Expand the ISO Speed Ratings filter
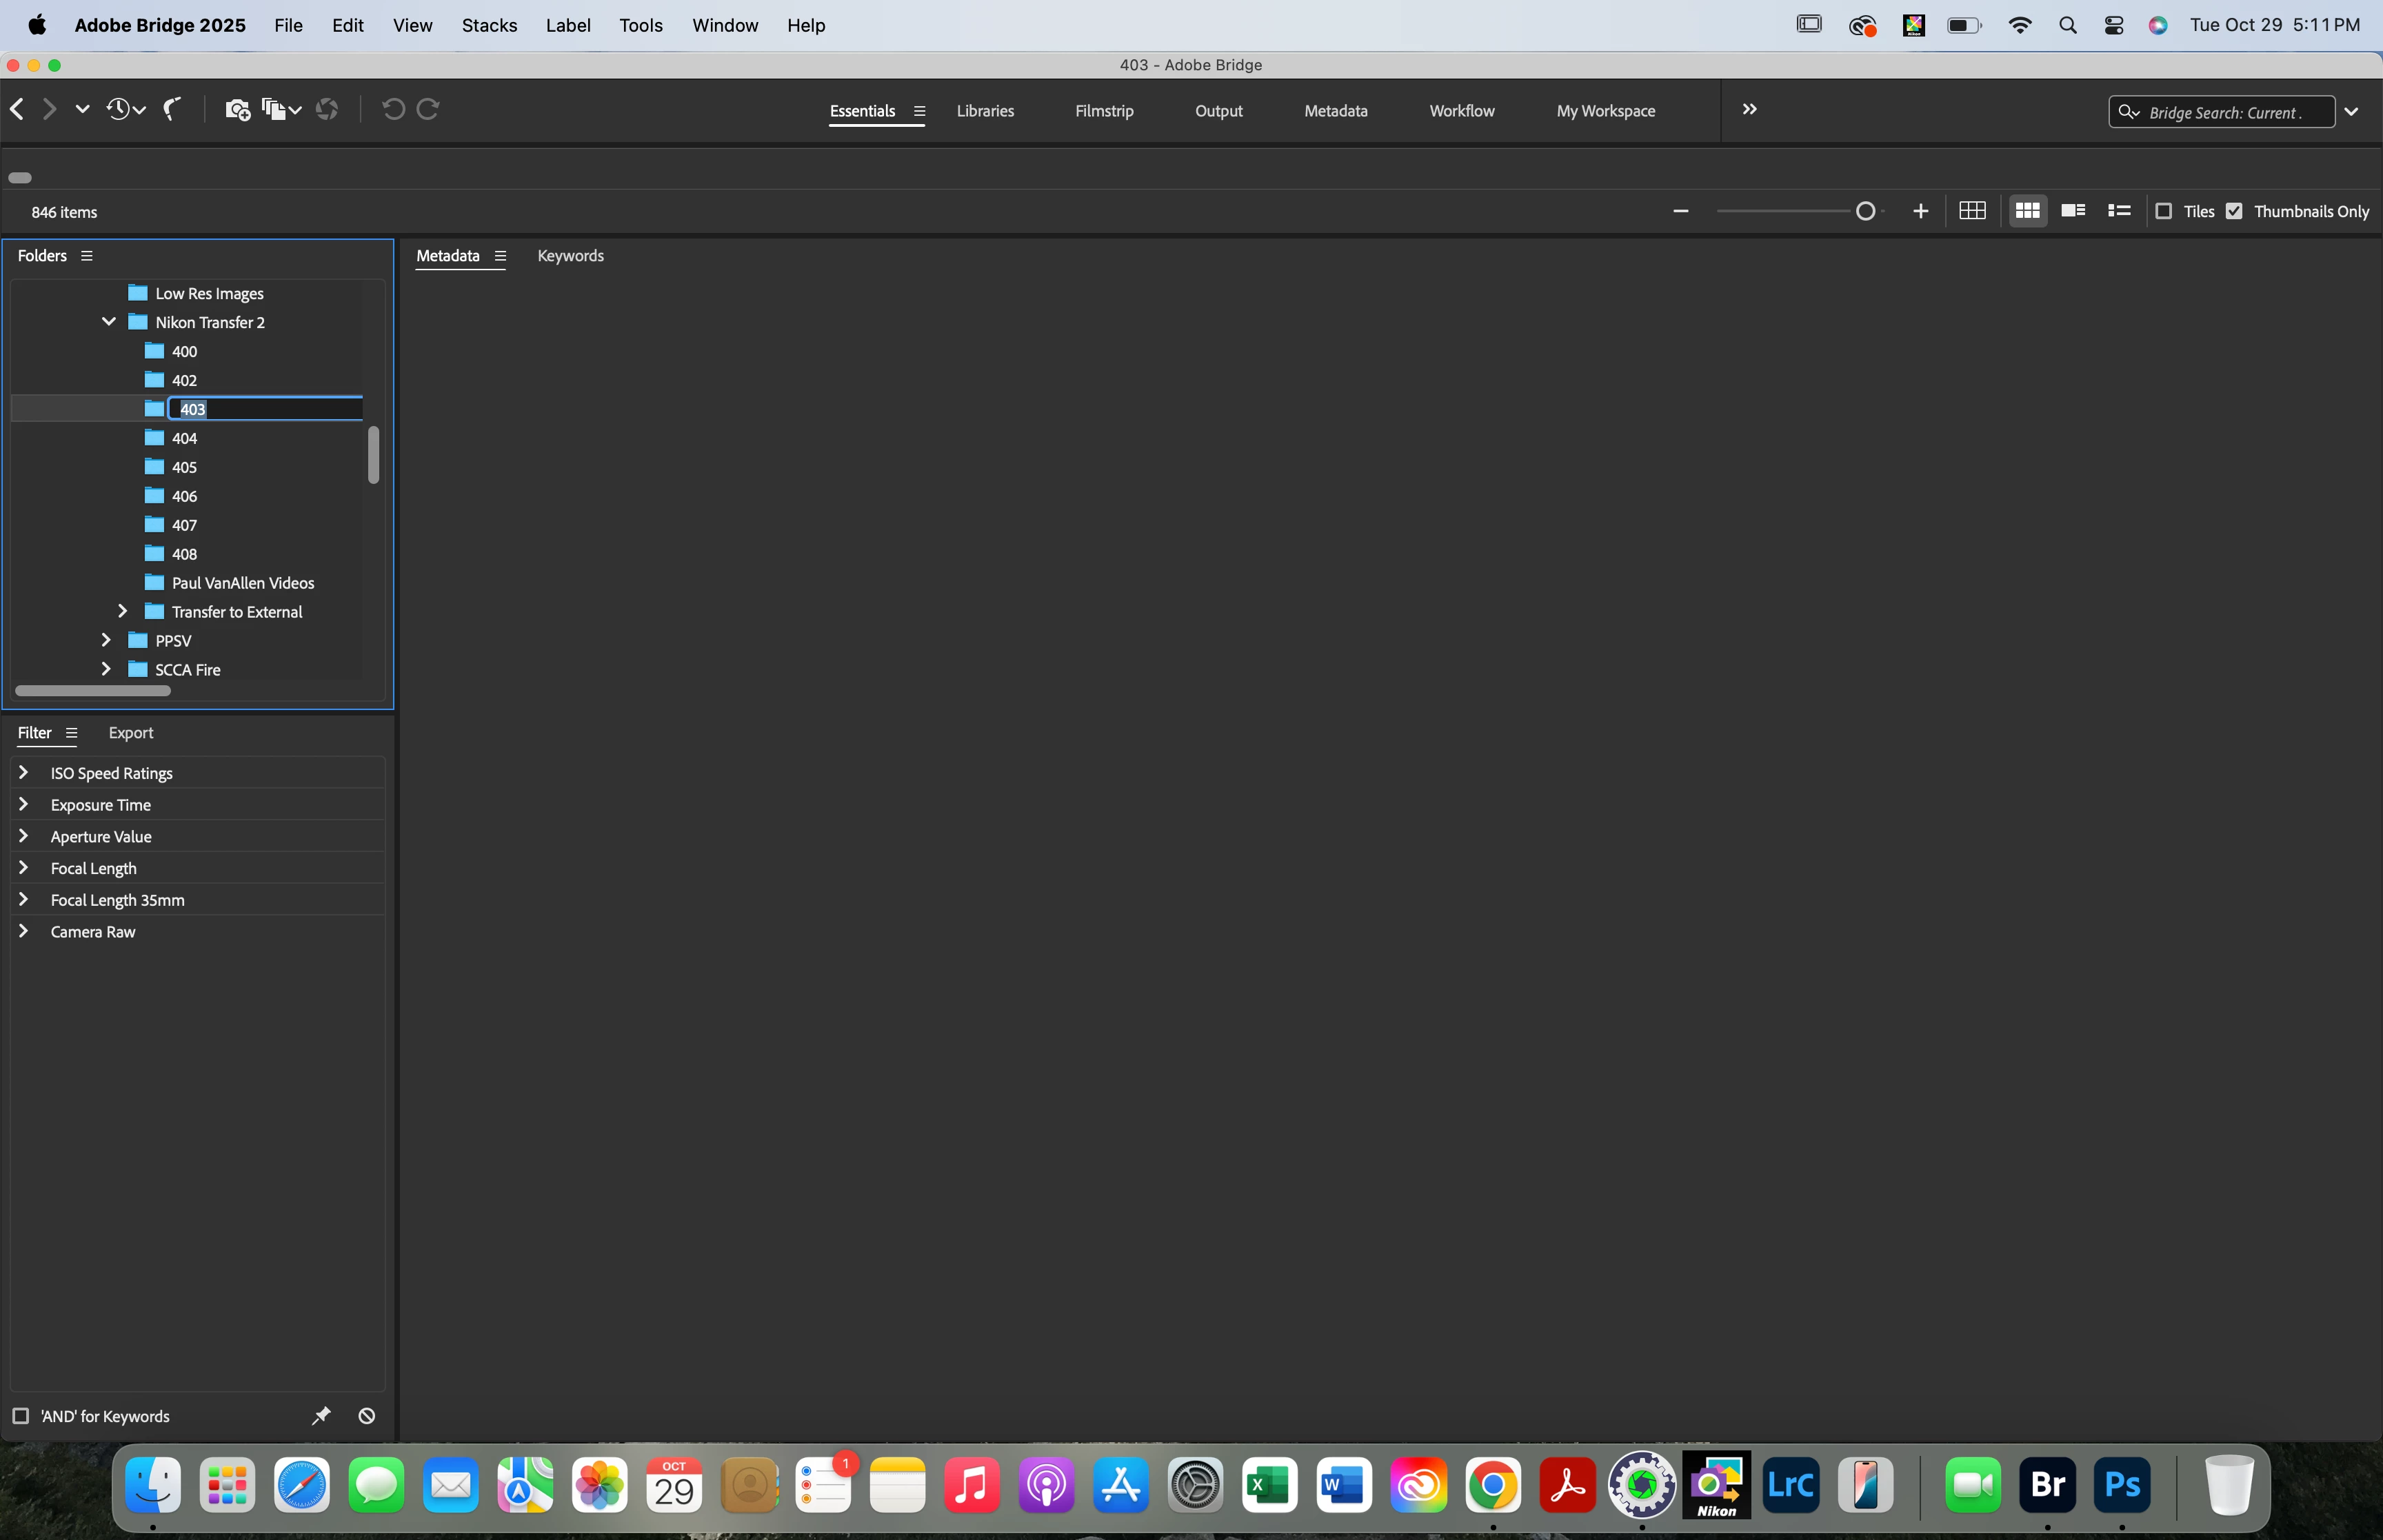 tap(24, 773)
